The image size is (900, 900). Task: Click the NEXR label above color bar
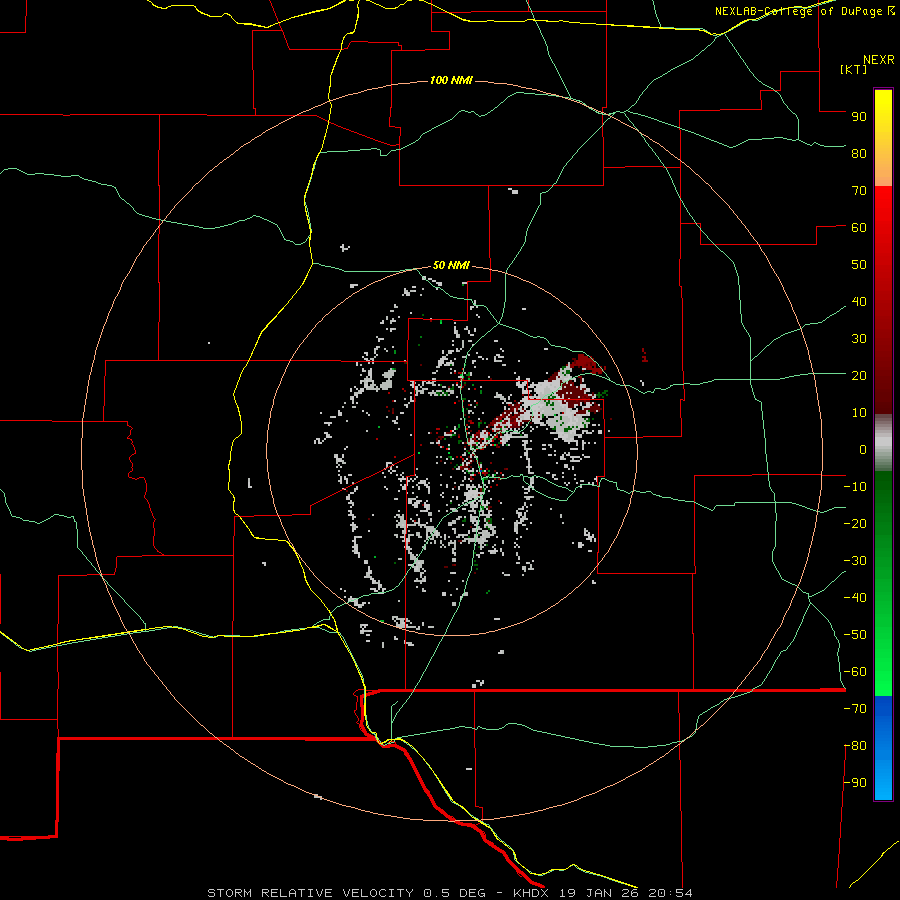tap(879, 60)
